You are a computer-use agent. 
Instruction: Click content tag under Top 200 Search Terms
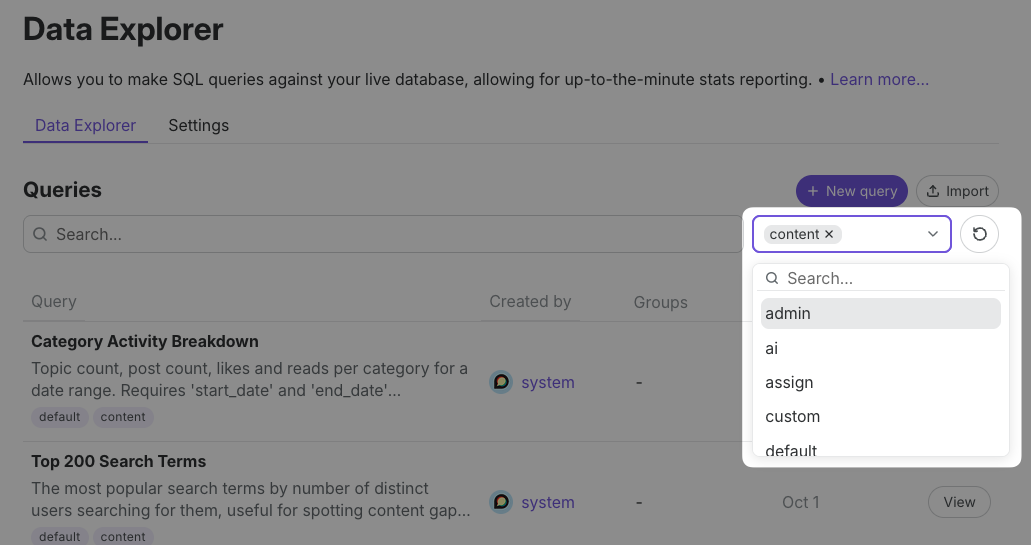(x=123, y=536)
